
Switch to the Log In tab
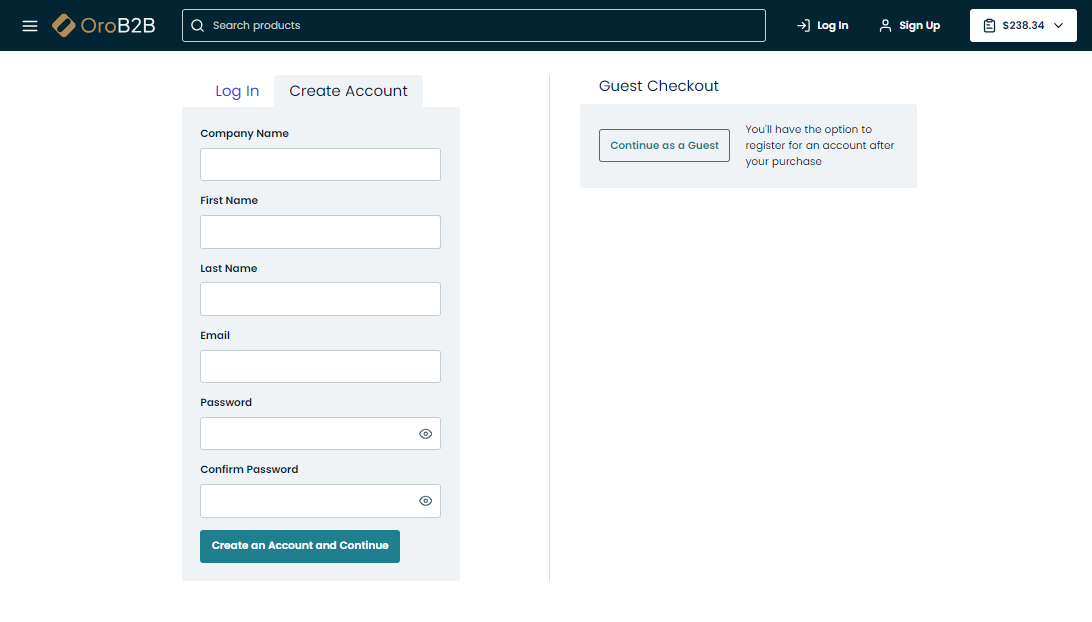pyautogui.click(x=237, y=91)
